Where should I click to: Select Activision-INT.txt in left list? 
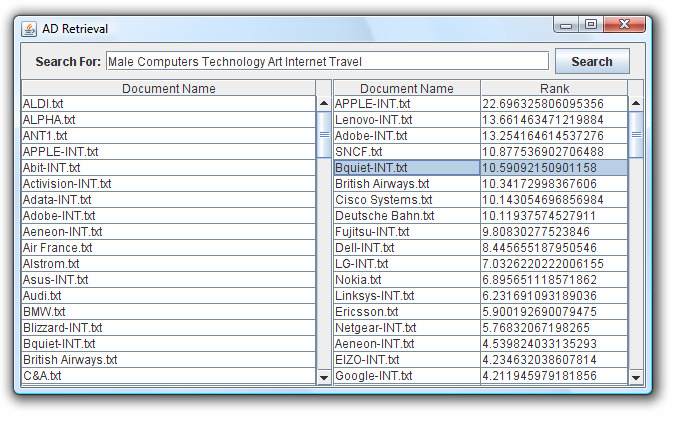[168, 184]
